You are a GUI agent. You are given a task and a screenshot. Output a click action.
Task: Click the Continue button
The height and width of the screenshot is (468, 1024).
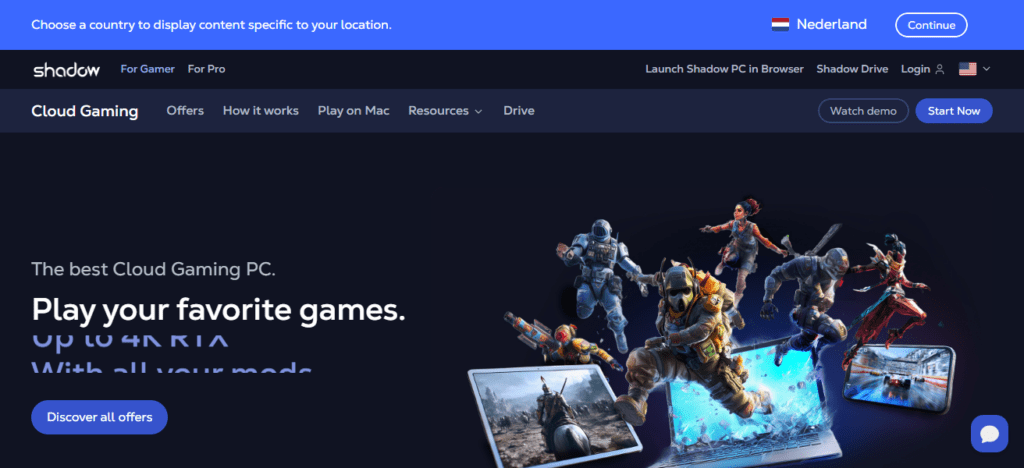tap(931, 25)
